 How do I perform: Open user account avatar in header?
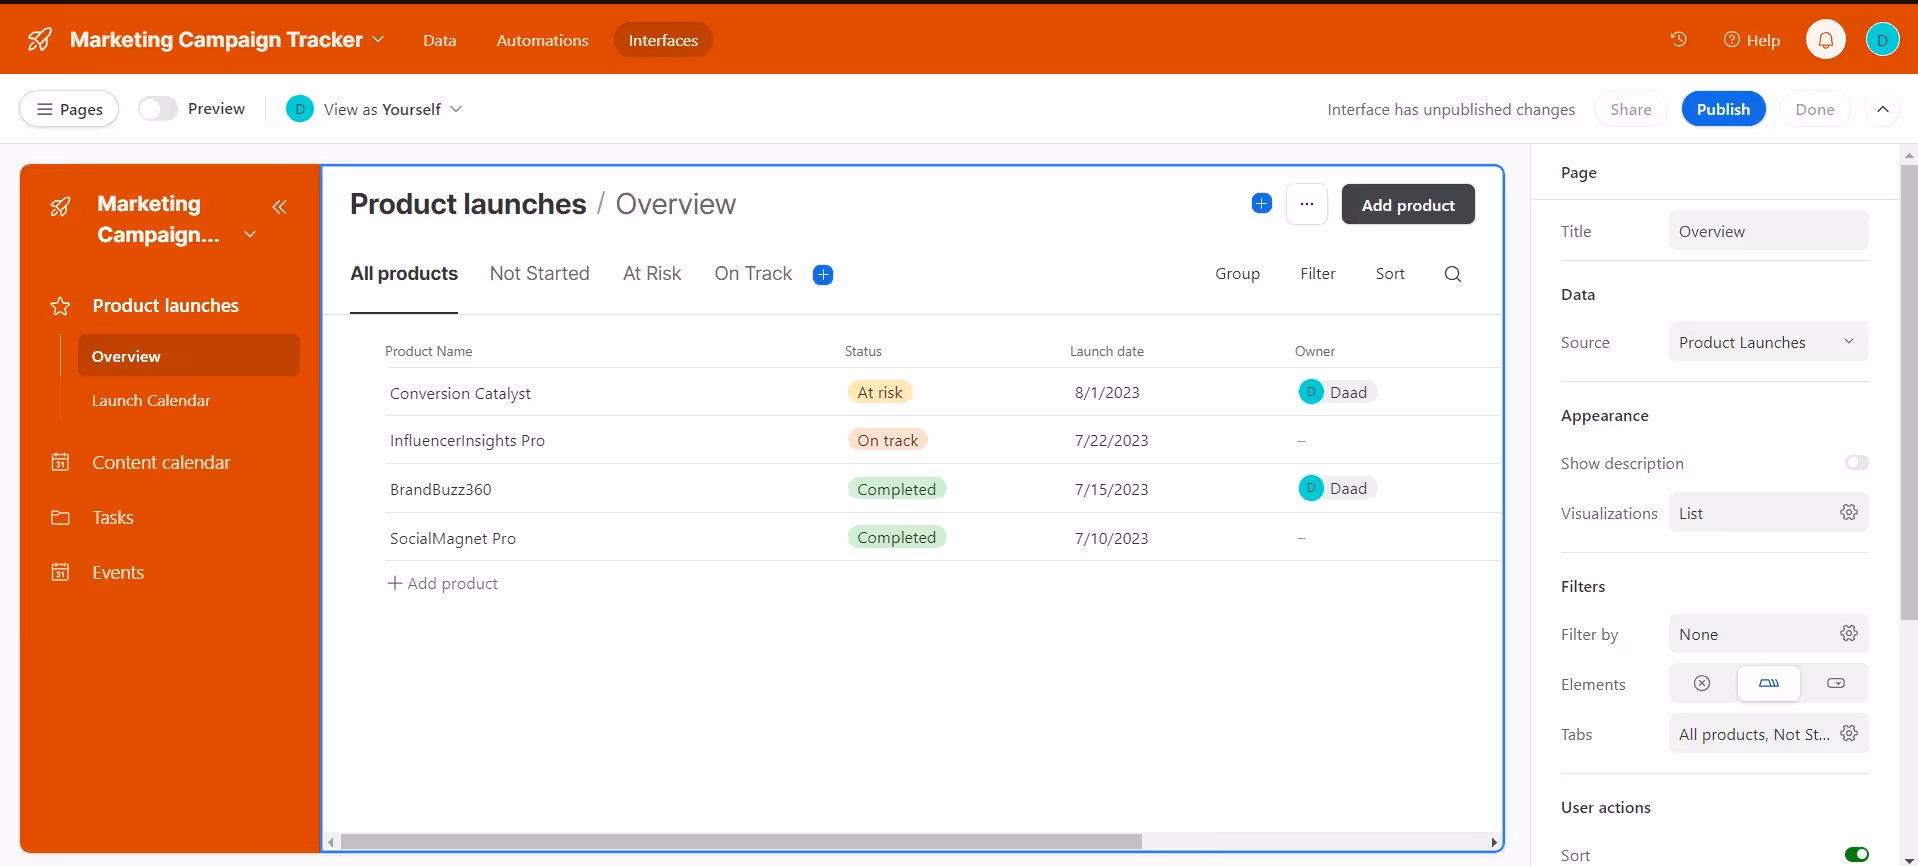[x=1882, y=40]
